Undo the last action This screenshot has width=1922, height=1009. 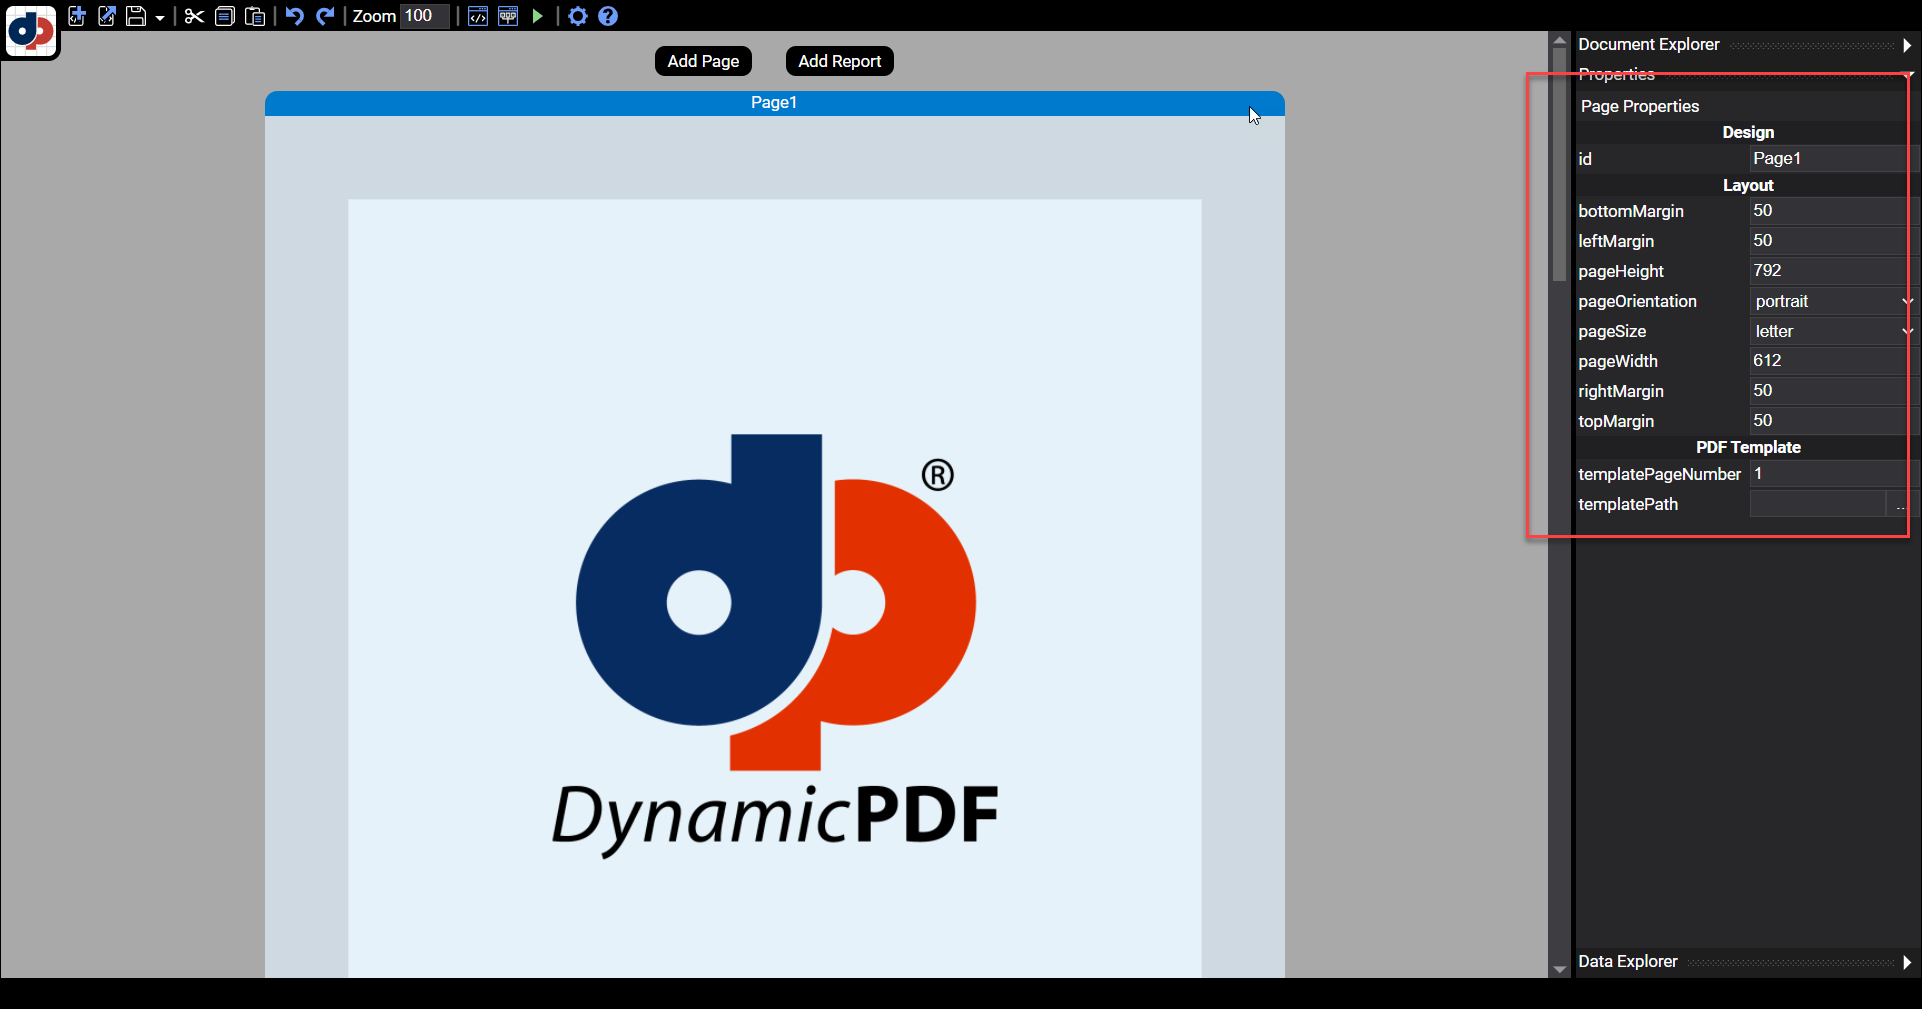tap(294, 16)
